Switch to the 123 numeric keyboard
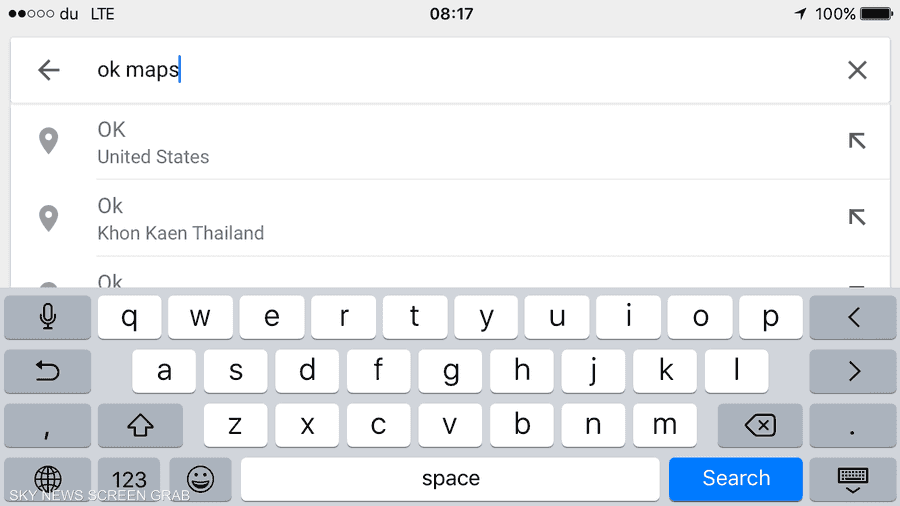 [129, 480]
